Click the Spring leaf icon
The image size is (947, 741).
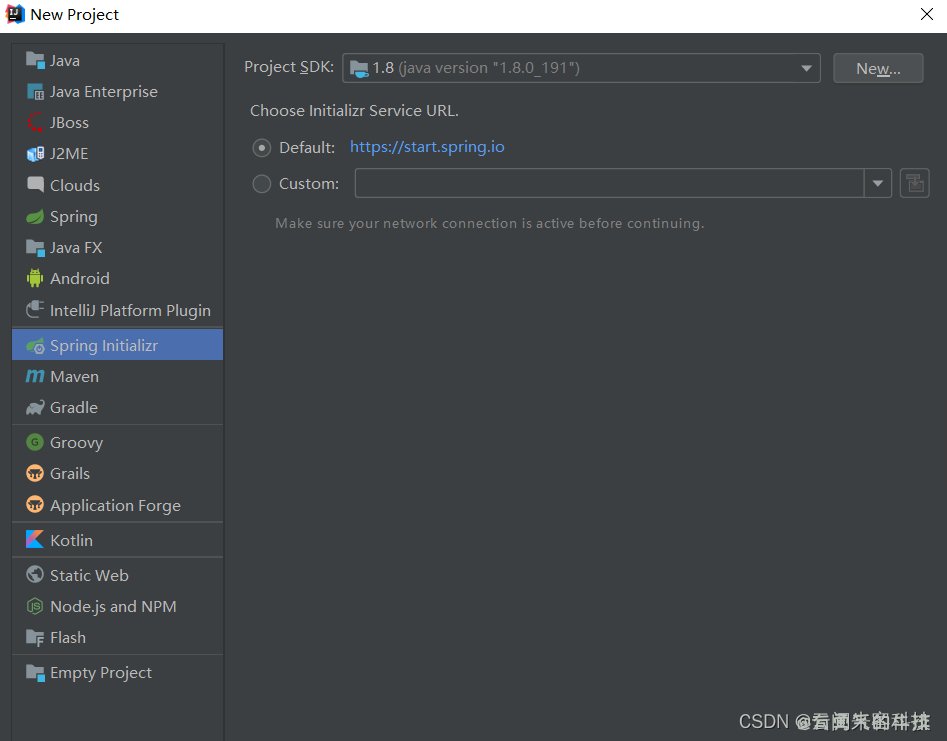point(35,217)
